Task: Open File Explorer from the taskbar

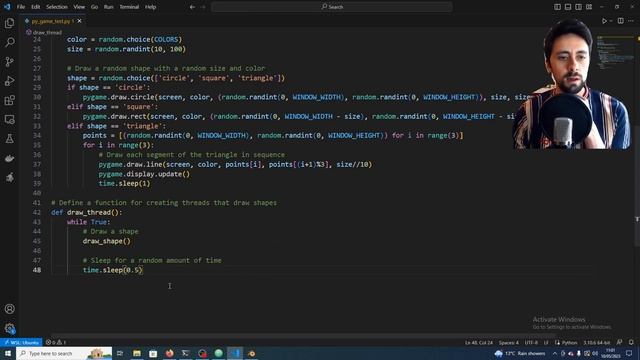Action: click(137, 353)
